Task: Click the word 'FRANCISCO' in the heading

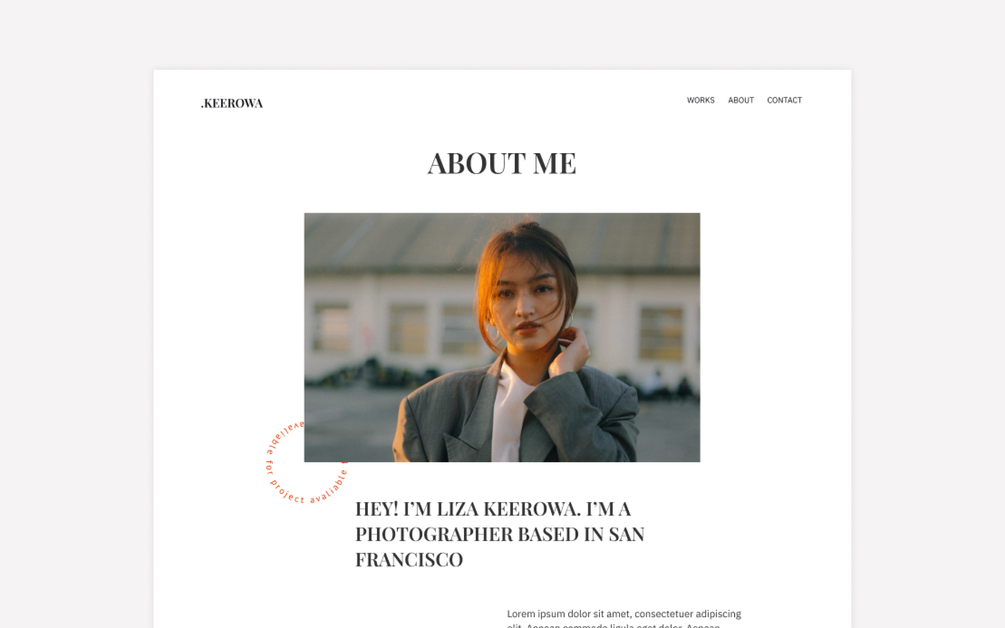Action: (409, 560)
